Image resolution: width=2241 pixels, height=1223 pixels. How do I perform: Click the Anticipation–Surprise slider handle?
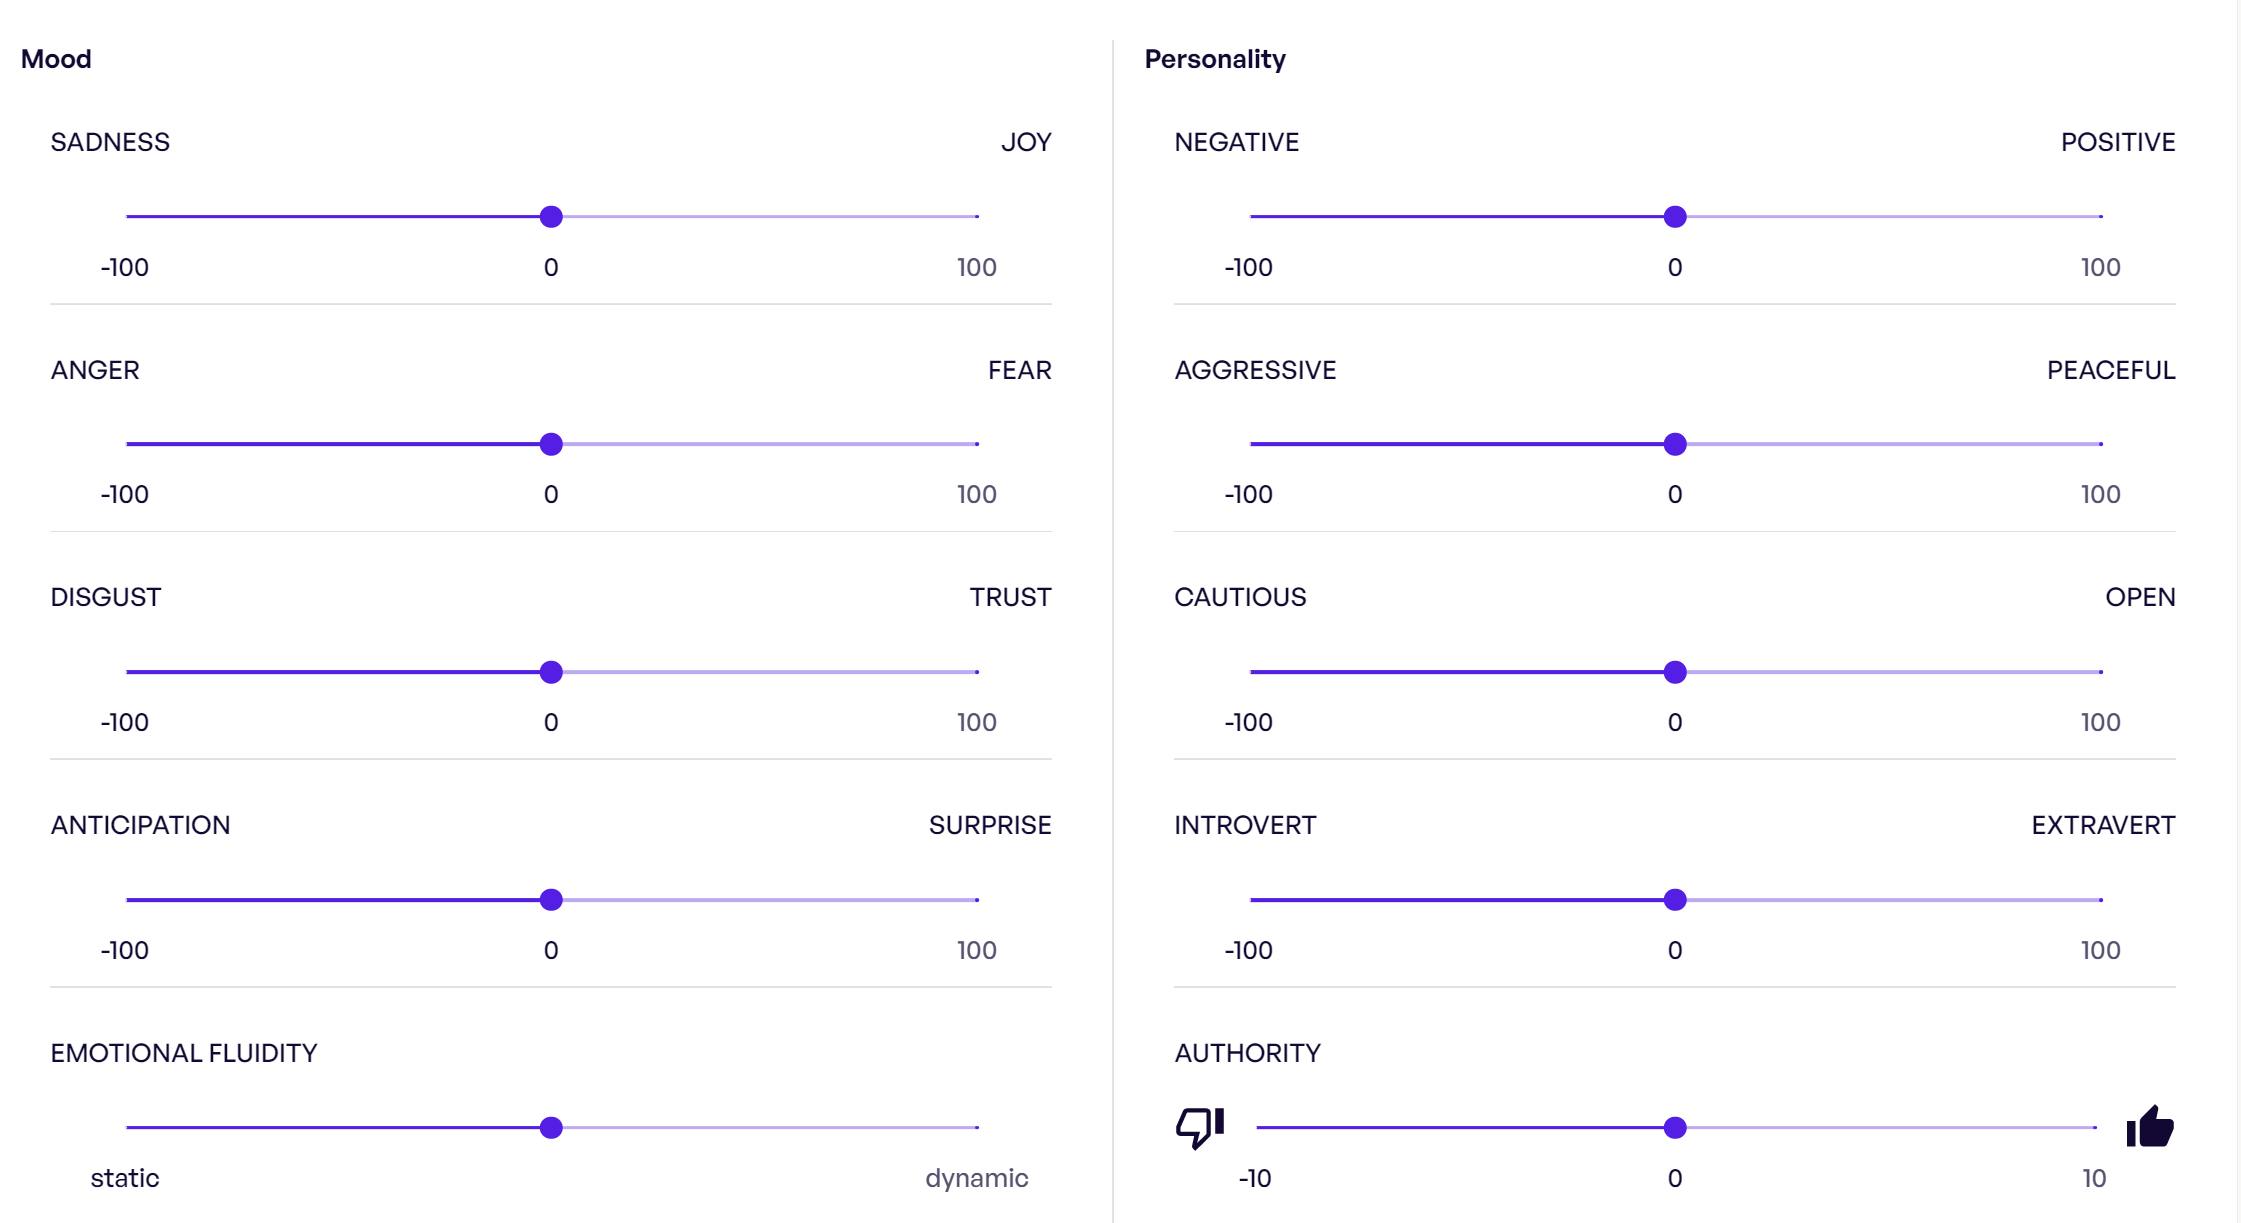tap(551, 900)
